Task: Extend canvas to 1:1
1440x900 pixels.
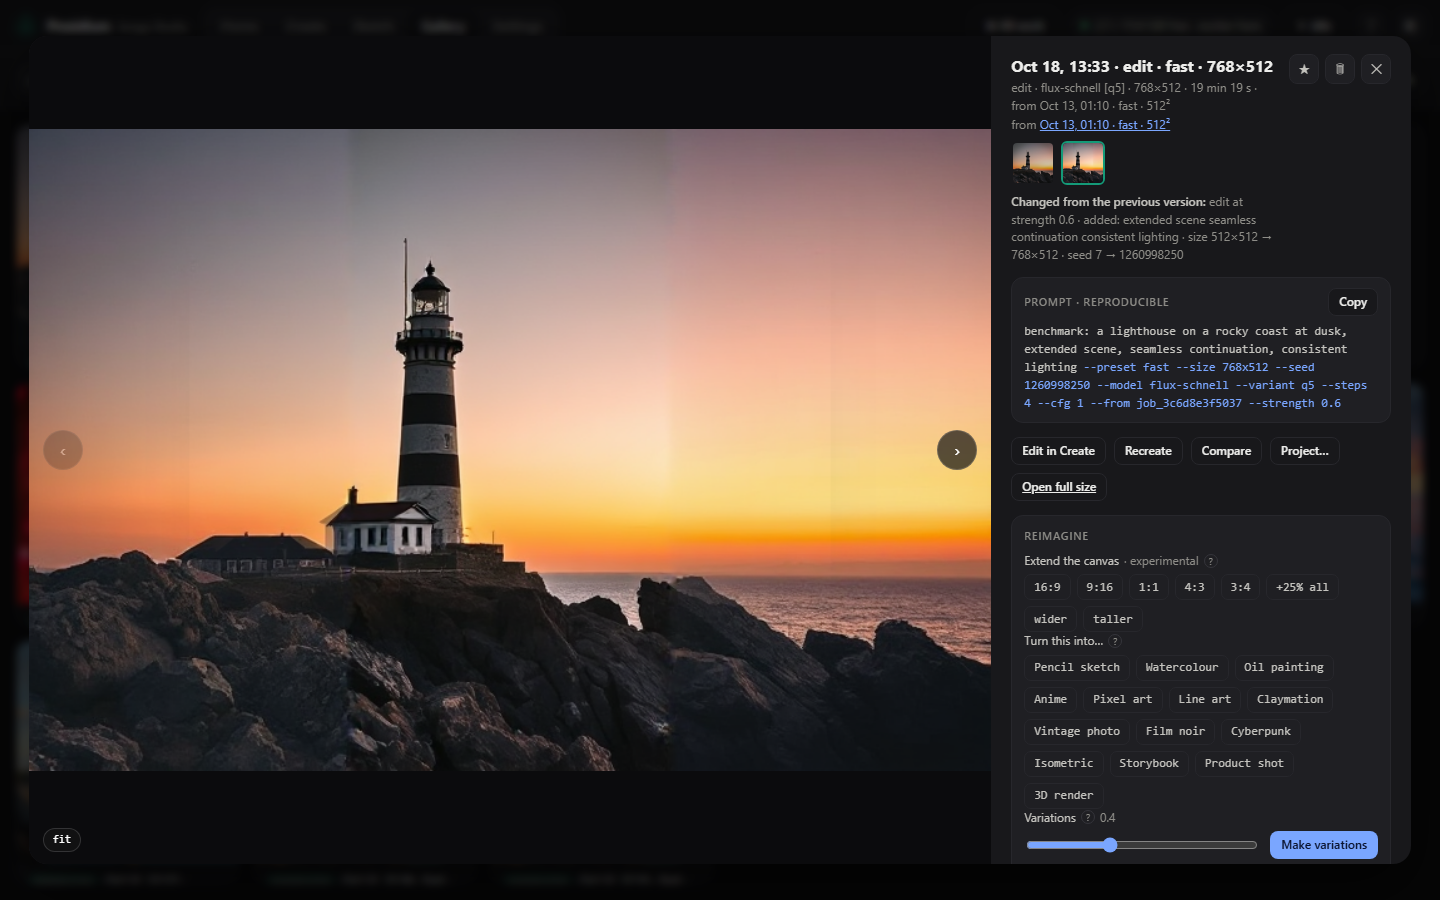Action: 1149,587
